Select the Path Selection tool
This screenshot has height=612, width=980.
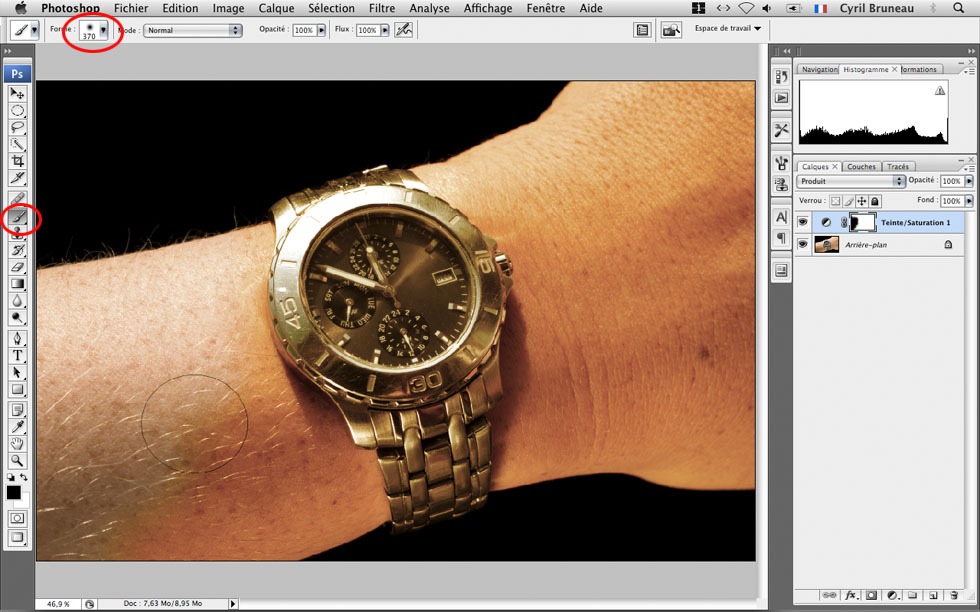[x=18, y=373]
